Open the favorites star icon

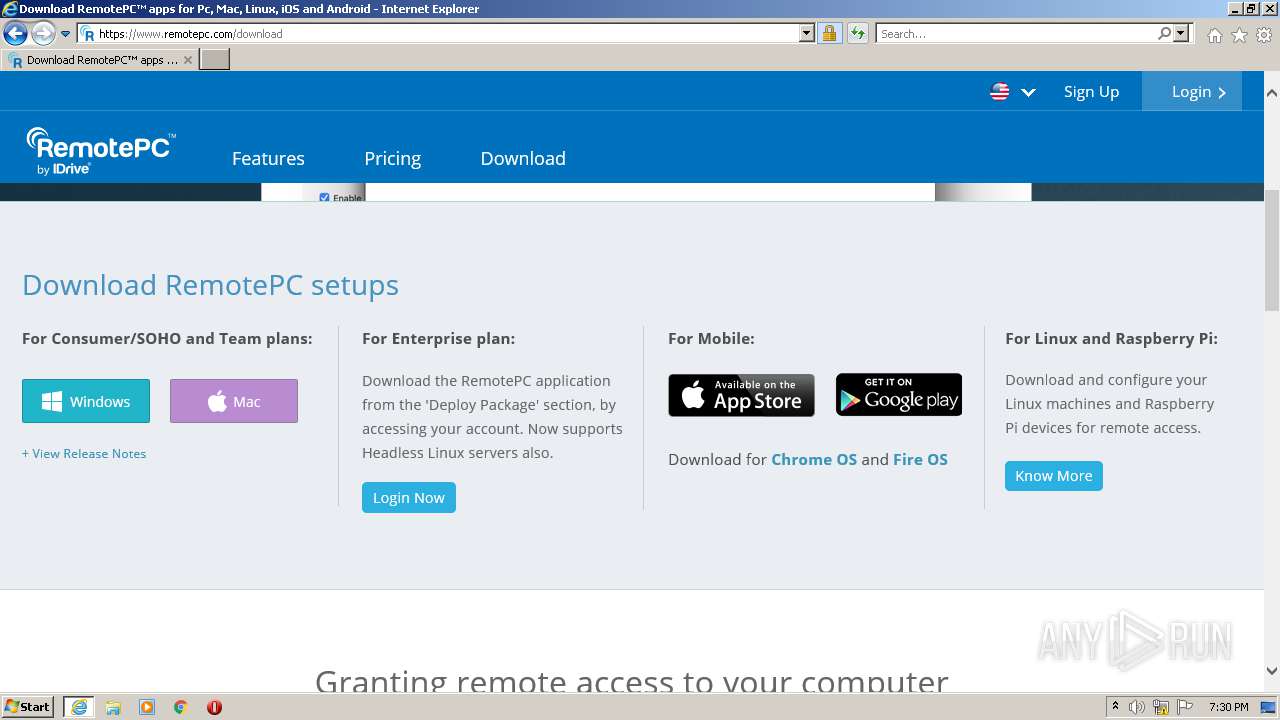tap(1239, 35)
